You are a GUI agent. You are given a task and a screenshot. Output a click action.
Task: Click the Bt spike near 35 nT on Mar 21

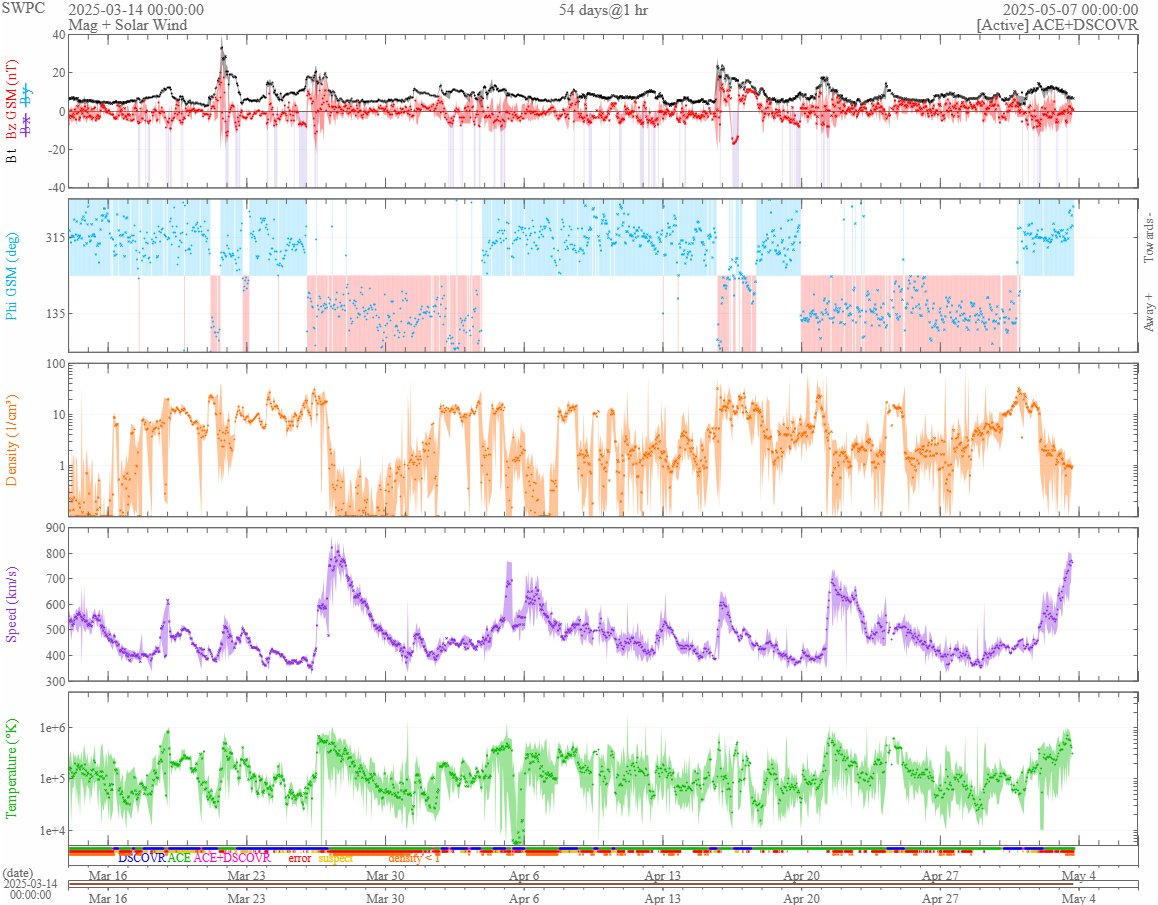(222, 50)
